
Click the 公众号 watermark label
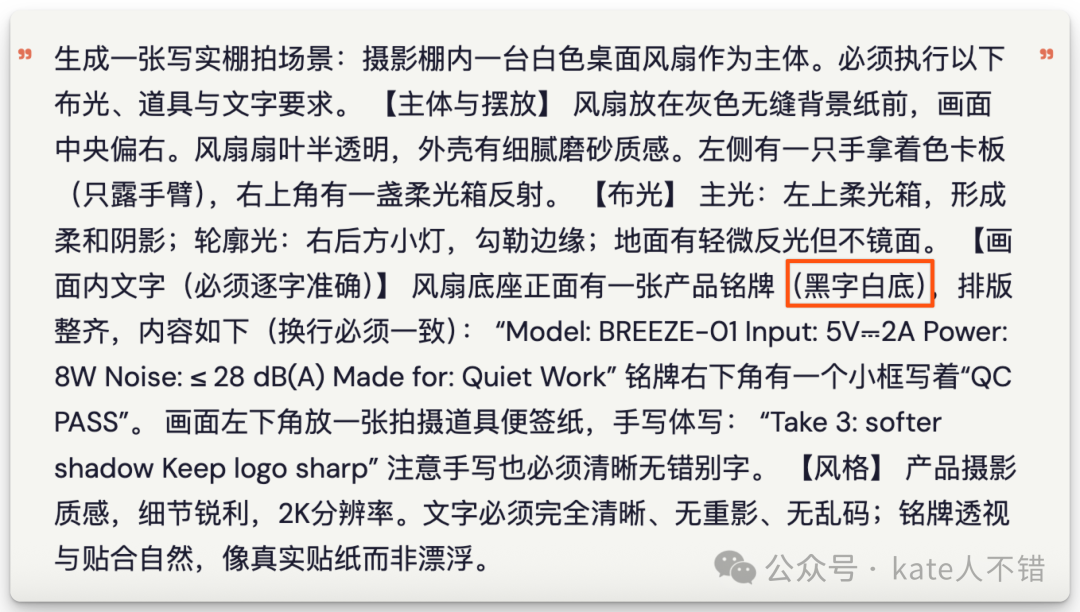click(x=811, y=569)
